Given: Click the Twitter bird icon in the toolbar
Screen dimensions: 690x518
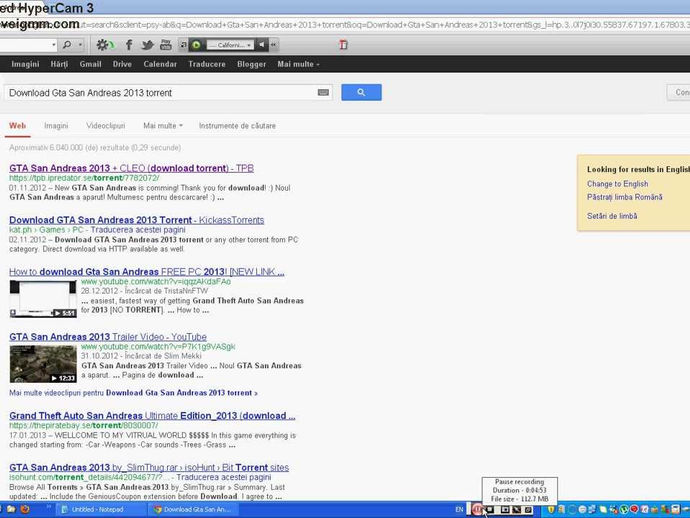Looking at the screenshot, I should [147, 44].
